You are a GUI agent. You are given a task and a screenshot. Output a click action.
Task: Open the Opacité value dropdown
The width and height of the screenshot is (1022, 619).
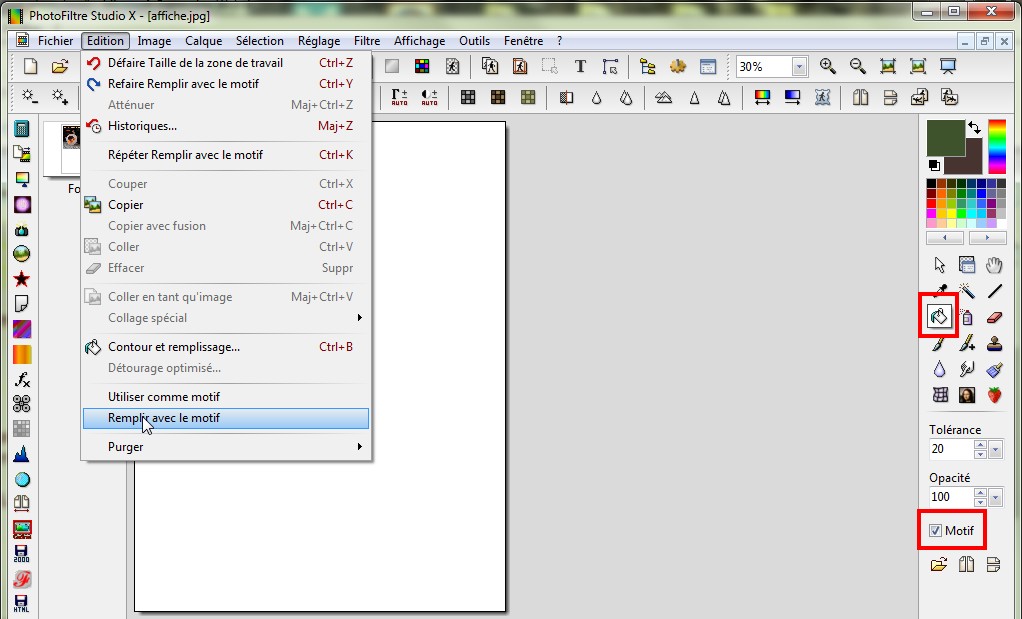point(995,497)
